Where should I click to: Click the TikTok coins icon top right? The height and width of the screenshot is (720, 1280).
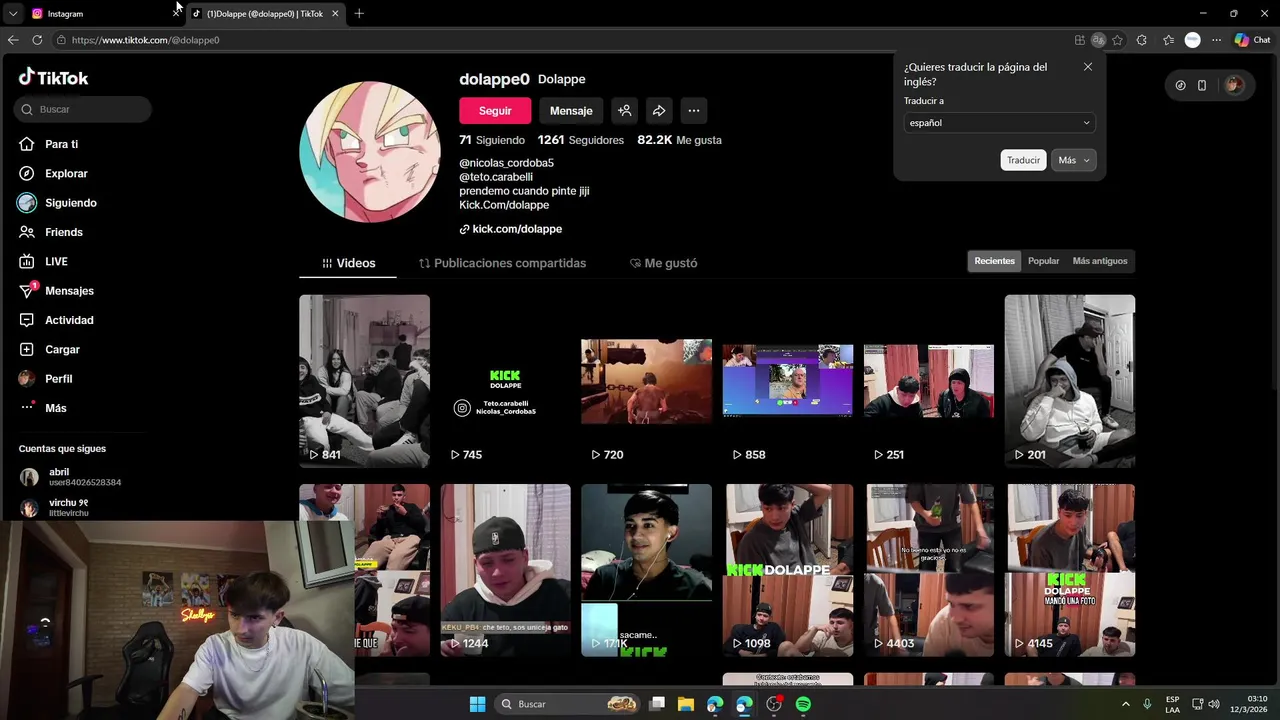1180,85
